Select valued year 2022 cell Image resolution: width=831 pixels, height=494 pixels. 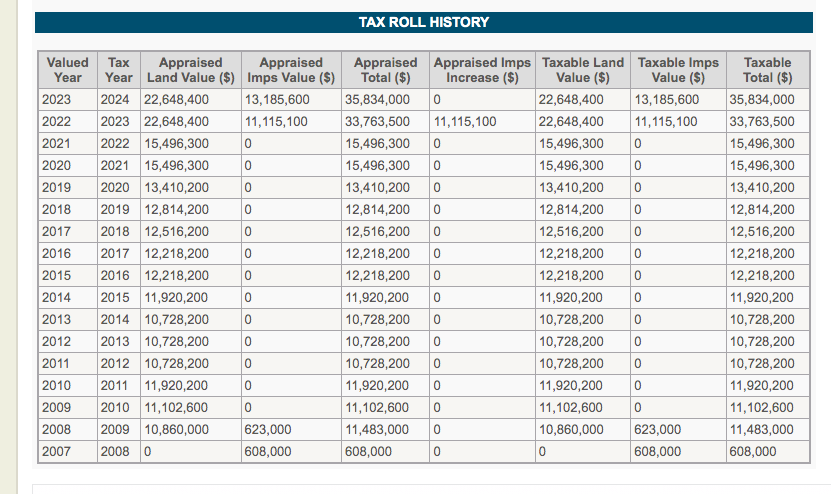pyautogui.click(x=68, y=122)
